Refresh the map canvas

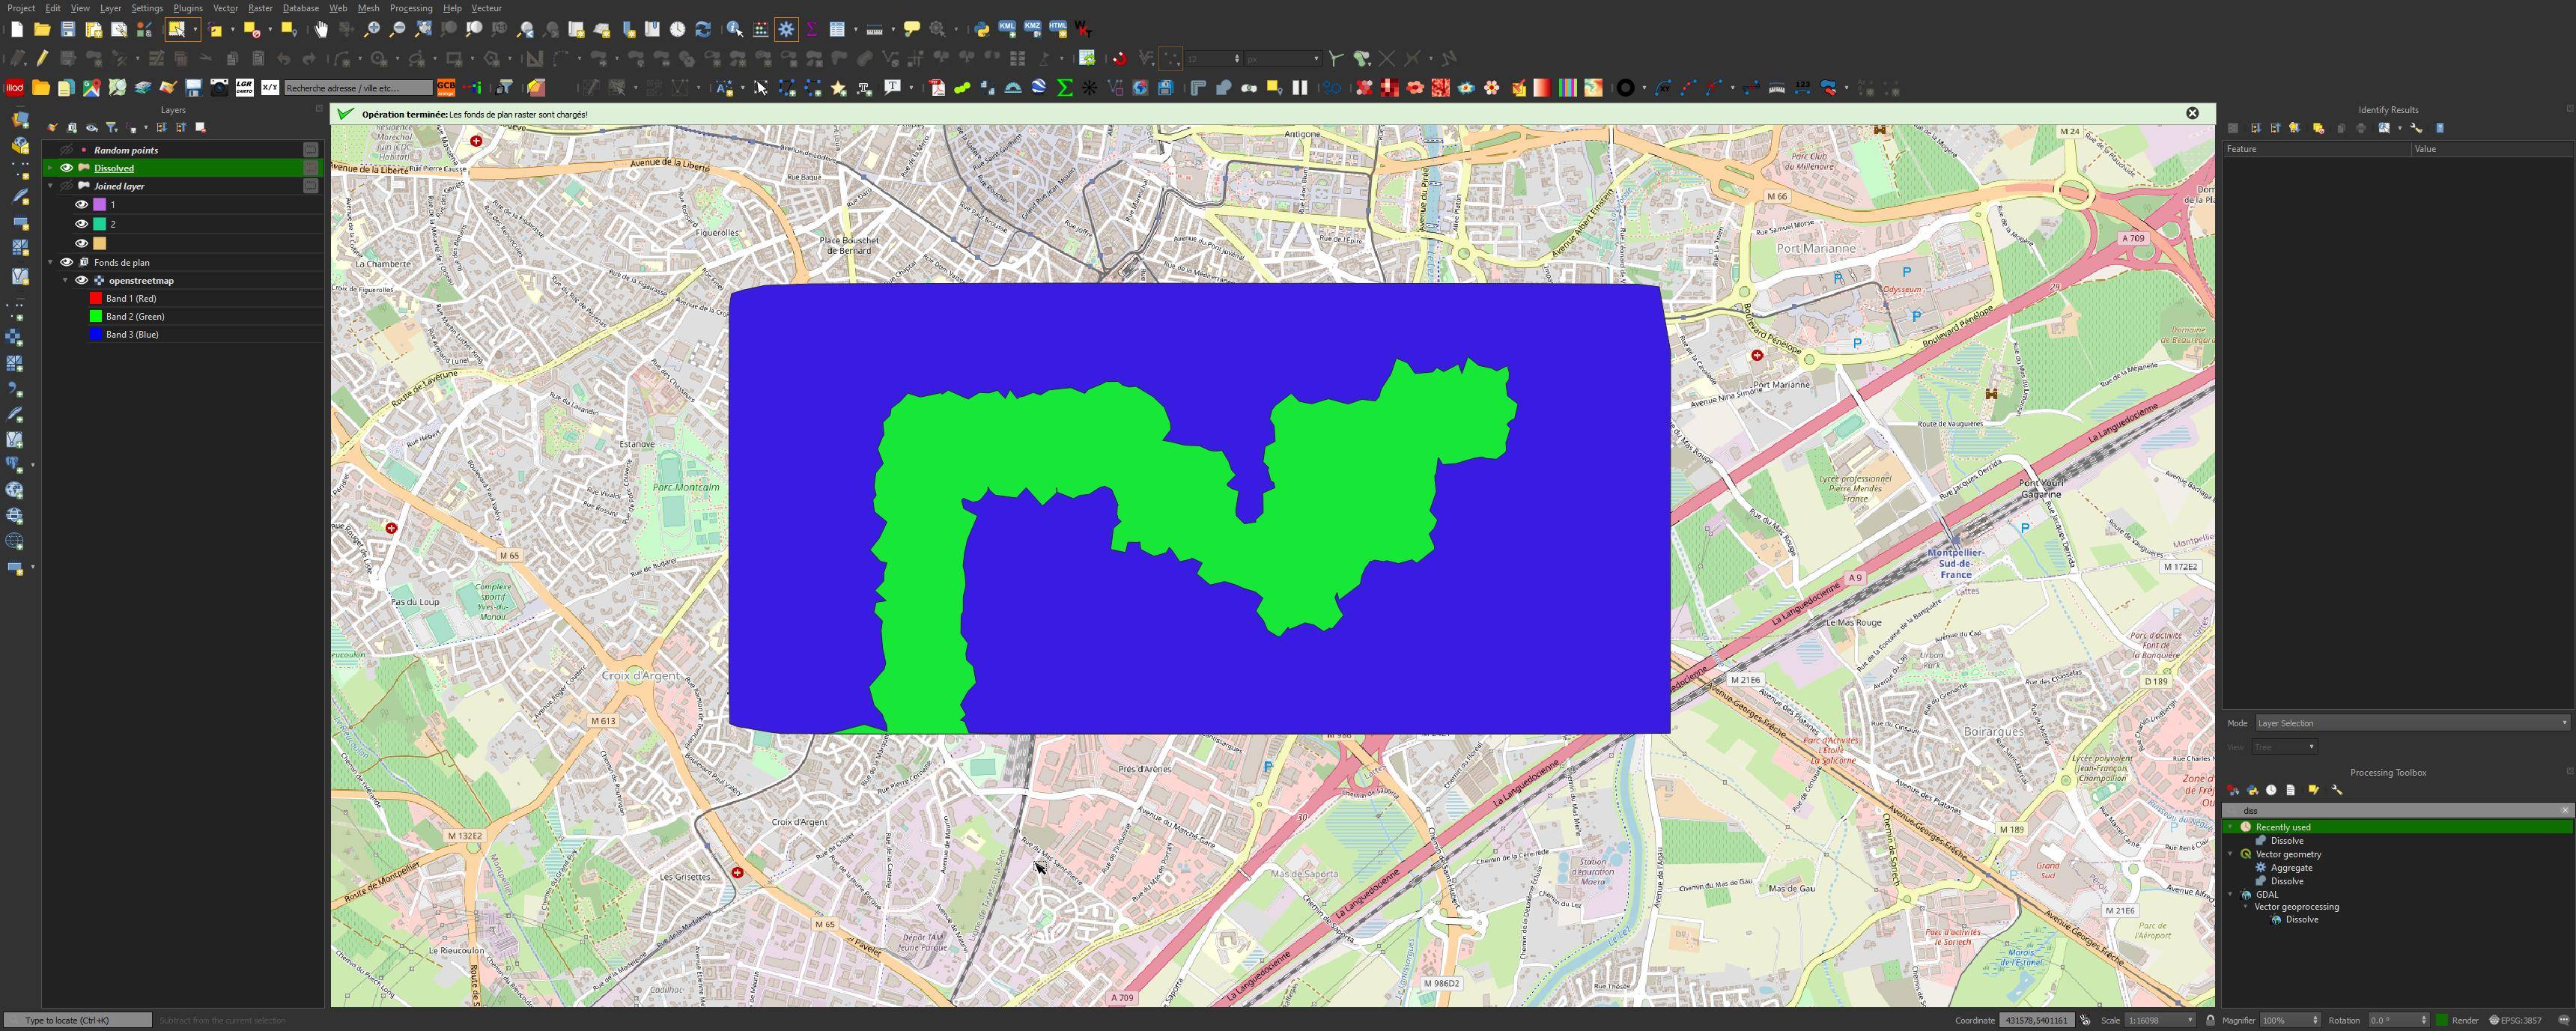703,29
